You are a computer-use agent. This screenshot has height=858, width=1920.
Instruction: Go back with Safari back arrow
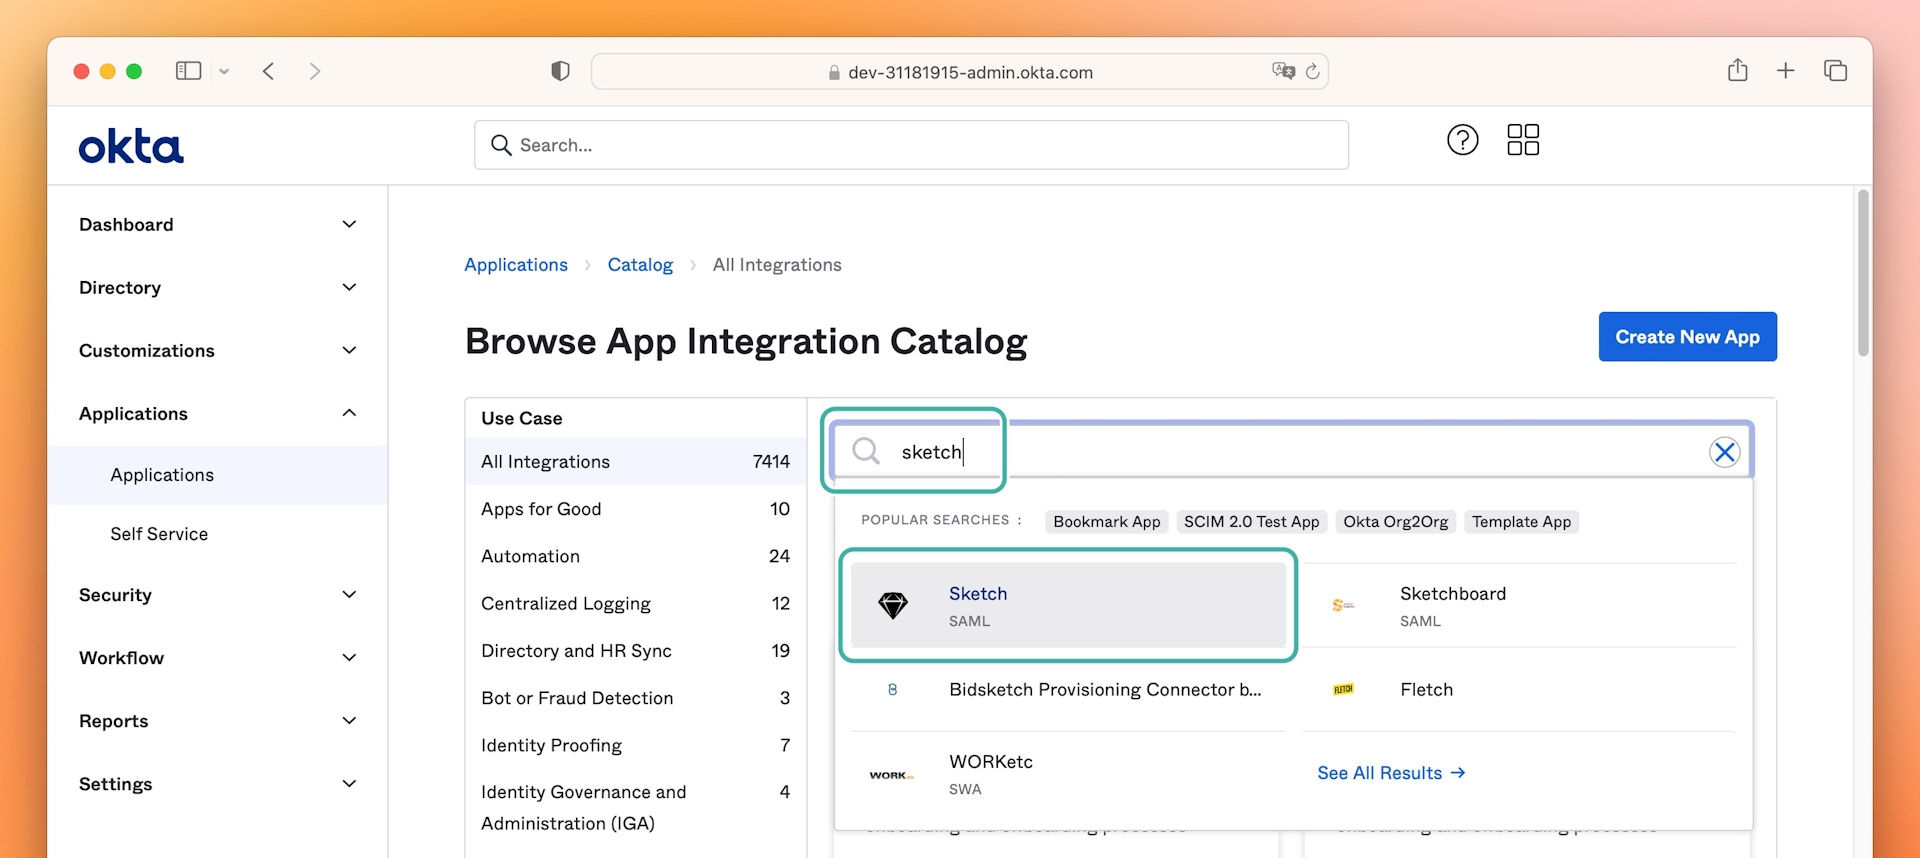pos(268,71)
